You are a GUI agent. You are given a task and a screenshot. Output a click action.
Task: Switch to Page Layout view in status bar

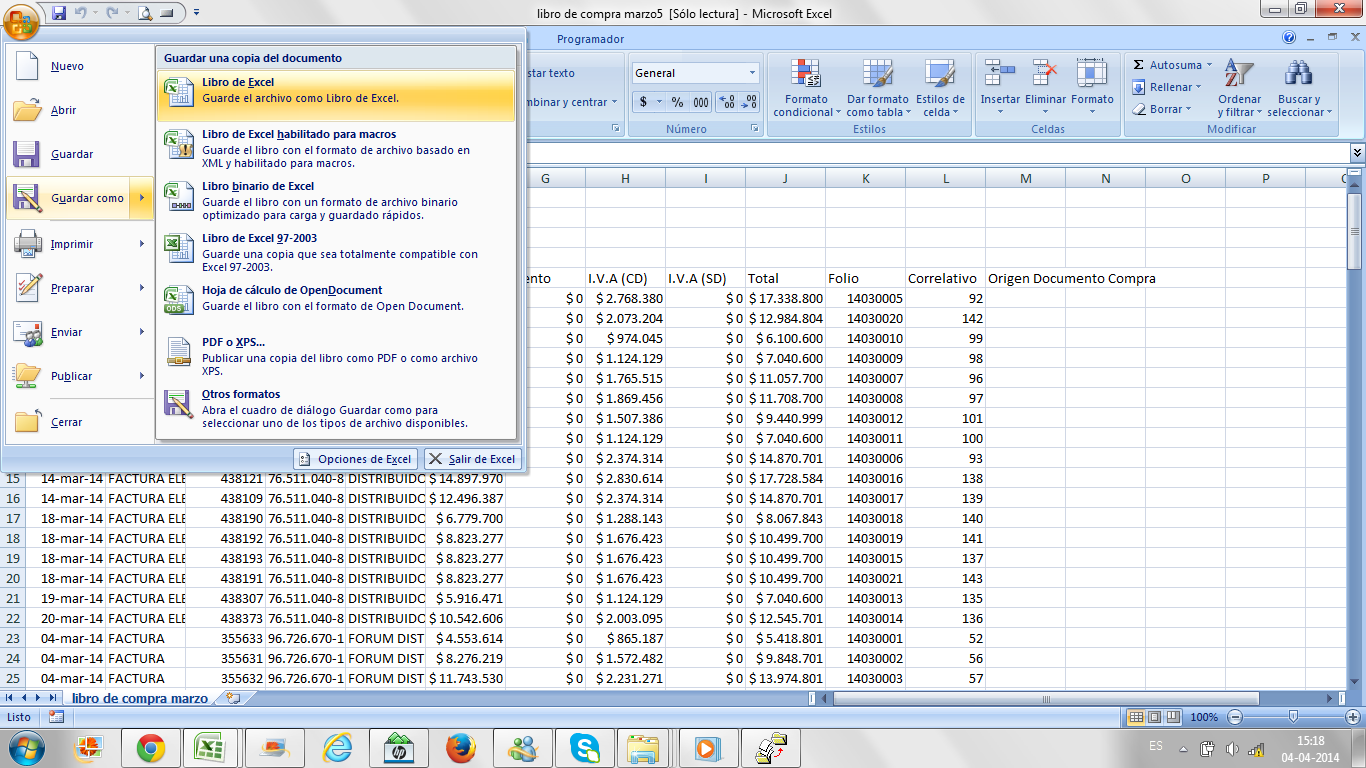(x=1155, y=717)
